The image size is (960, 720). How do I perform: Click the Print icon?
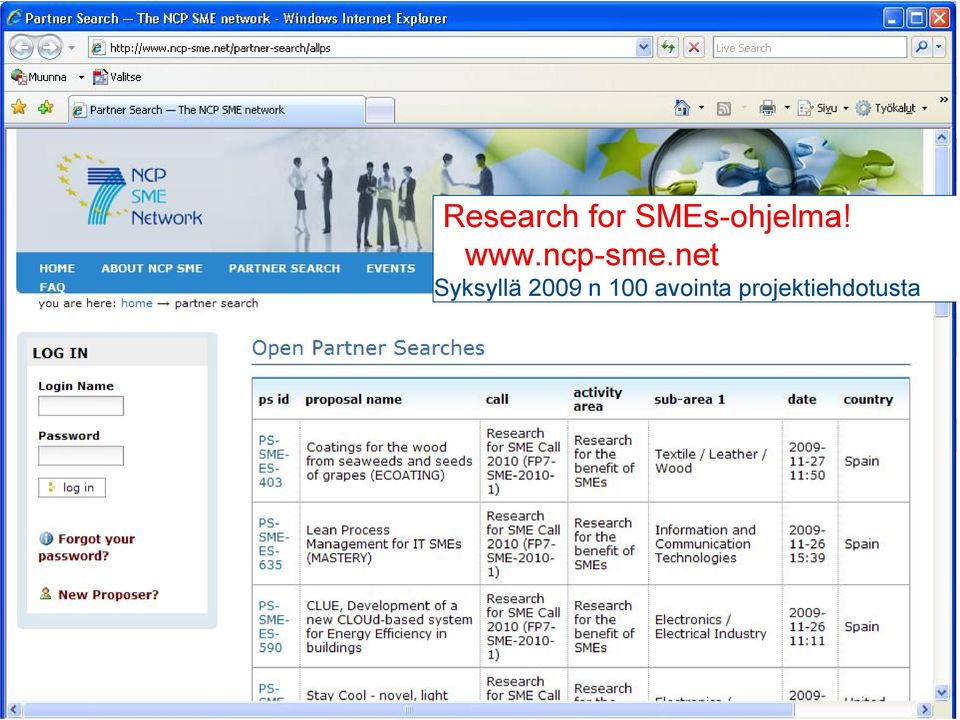click(767, 108)
